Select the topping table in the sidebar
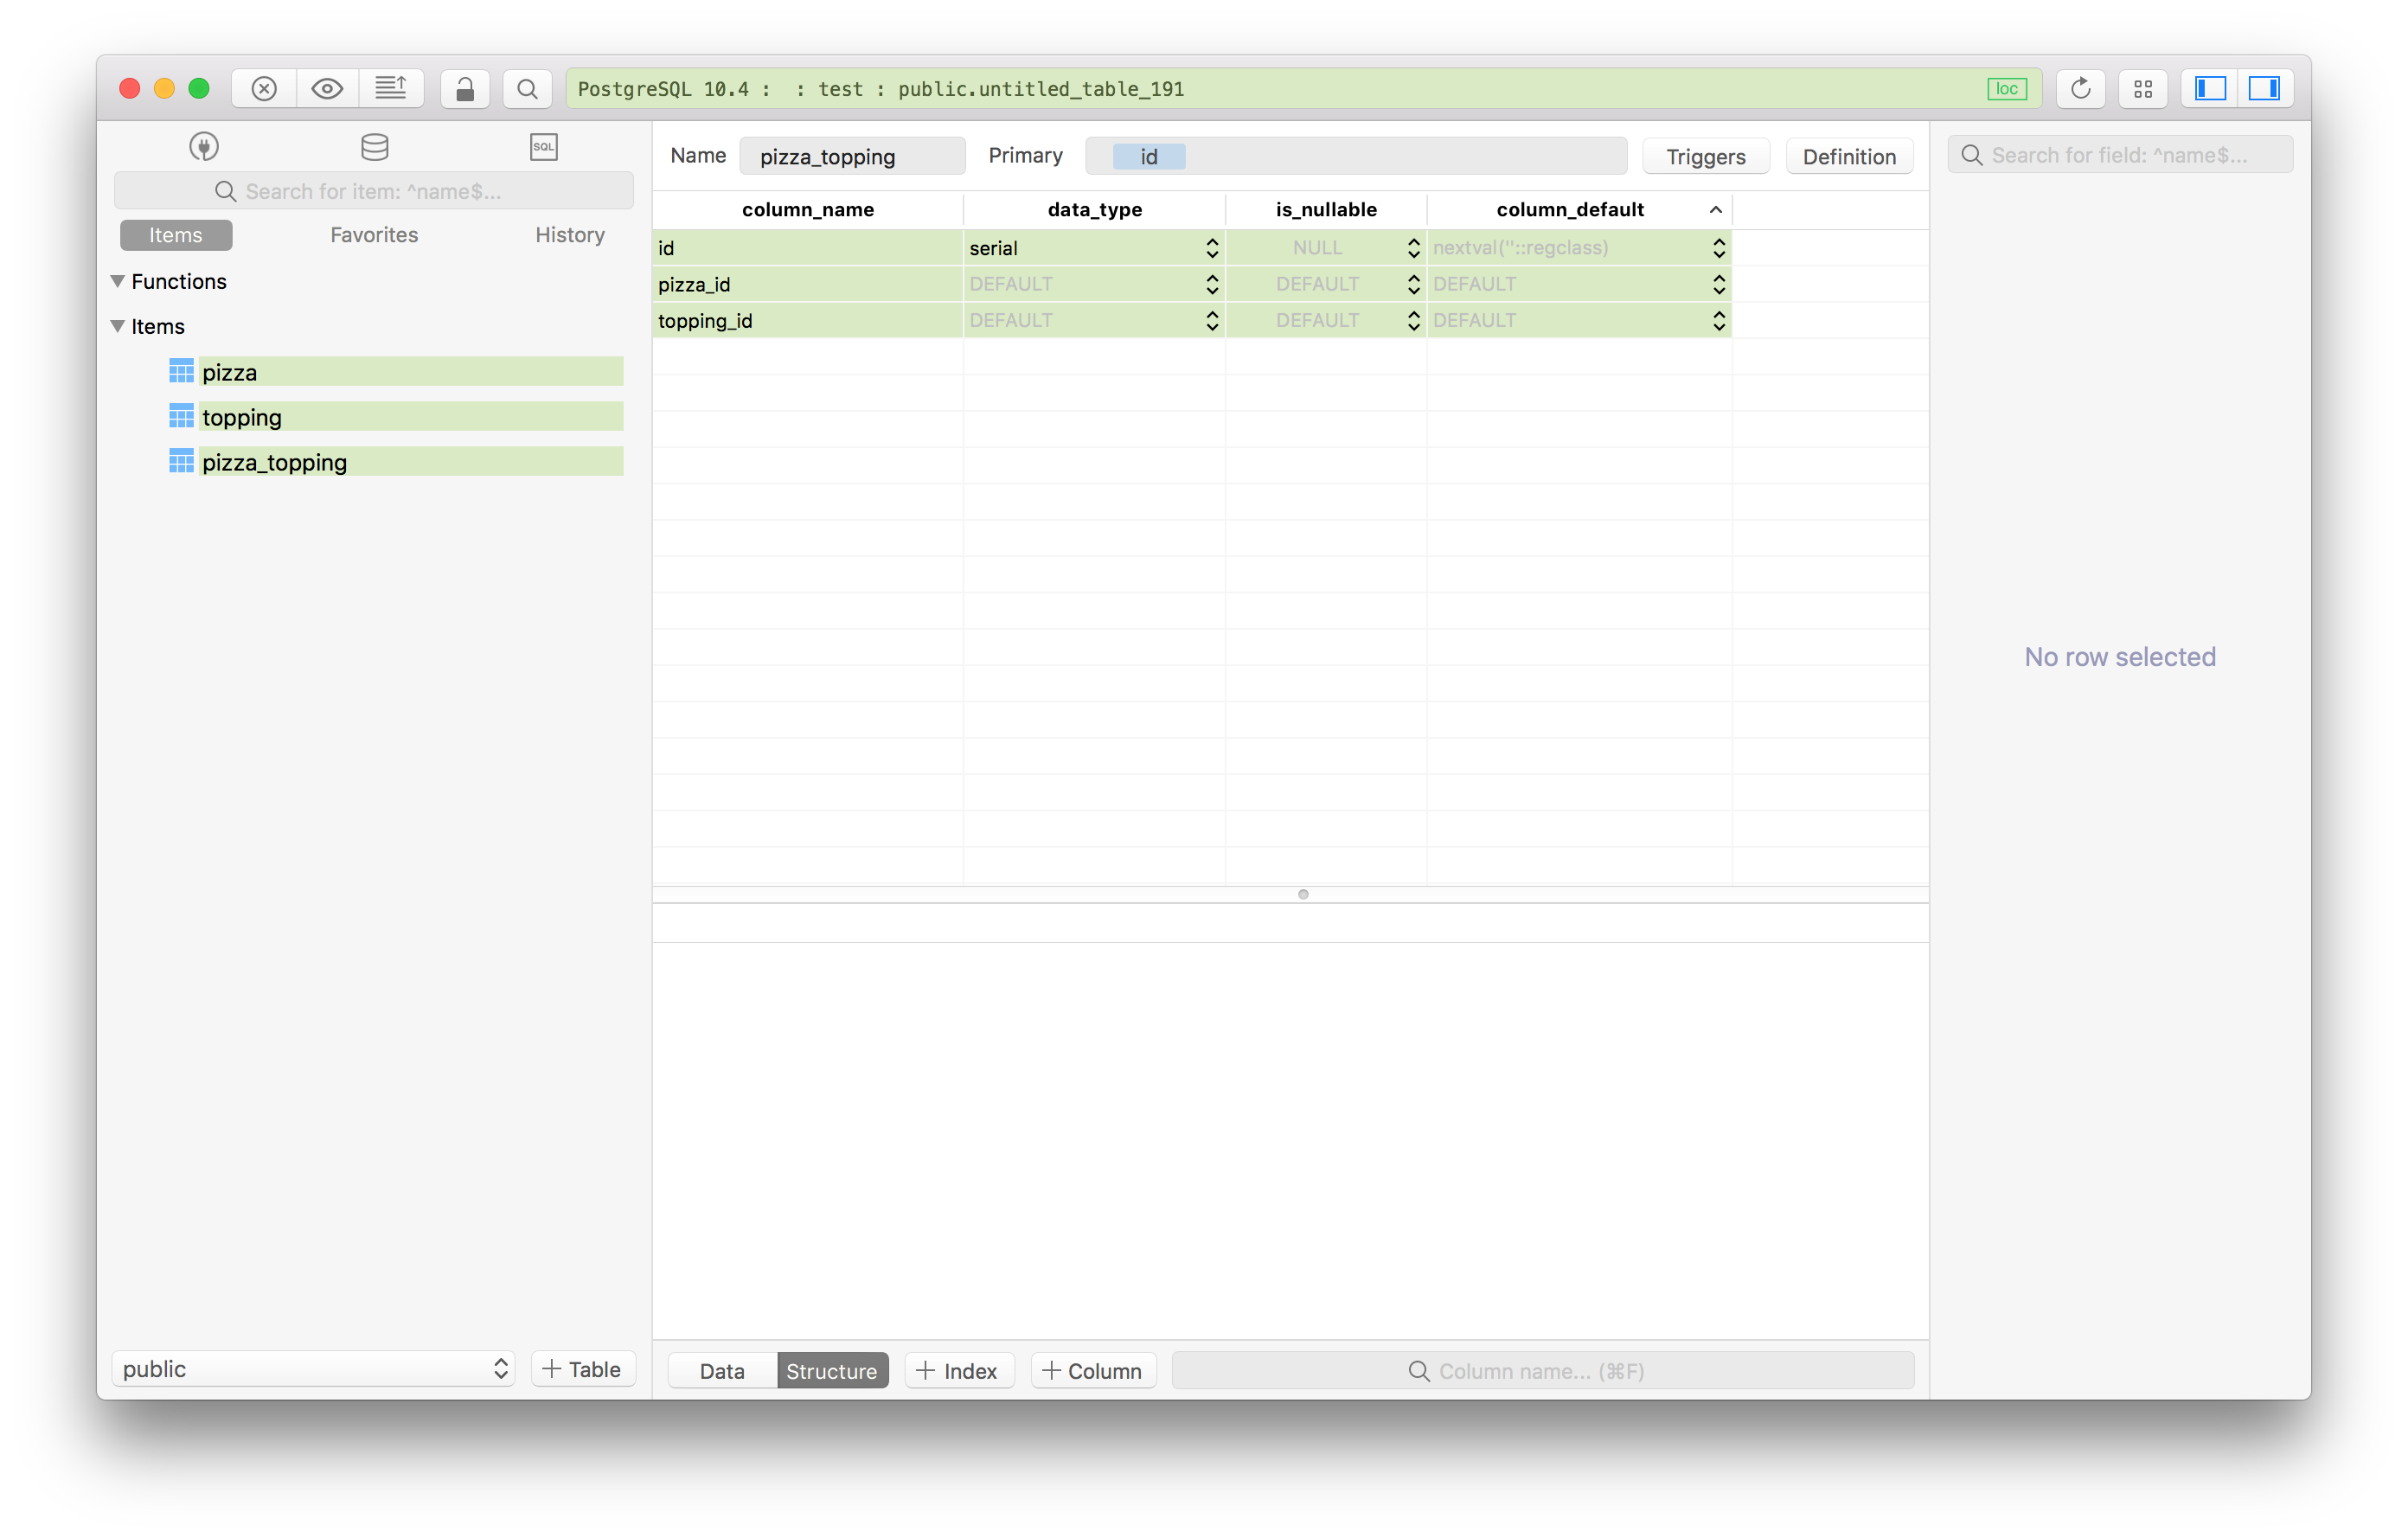The image size is (2408, 1538). coord(242,416)
